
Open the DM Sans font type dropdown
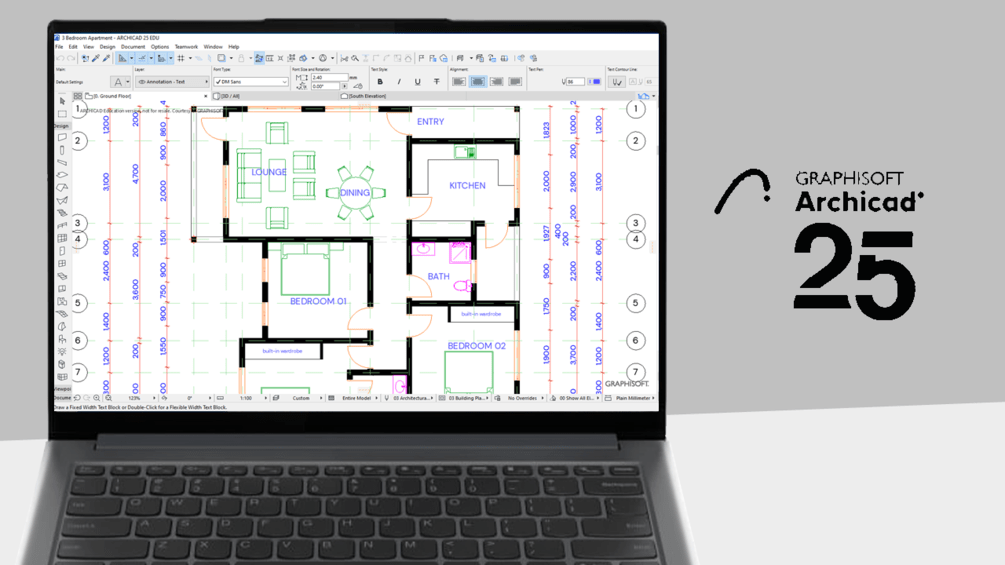pos(251,82)
